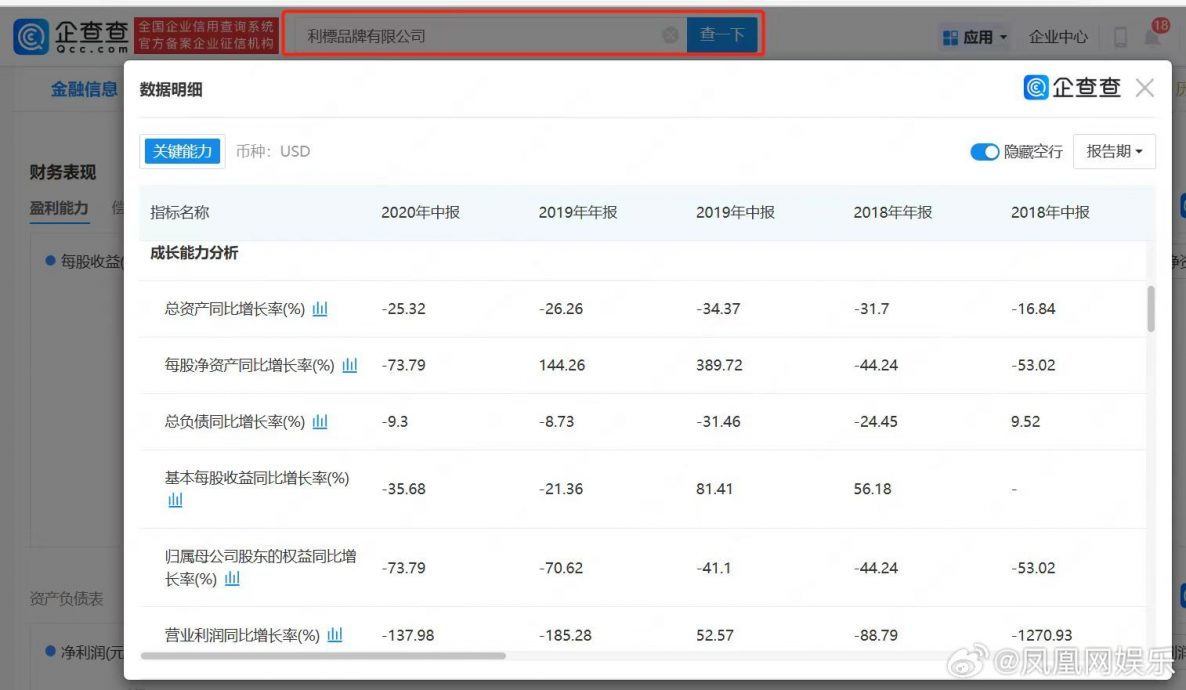
Task: Click the horizontal scrollbar below the table
Action: pos(324,656)
